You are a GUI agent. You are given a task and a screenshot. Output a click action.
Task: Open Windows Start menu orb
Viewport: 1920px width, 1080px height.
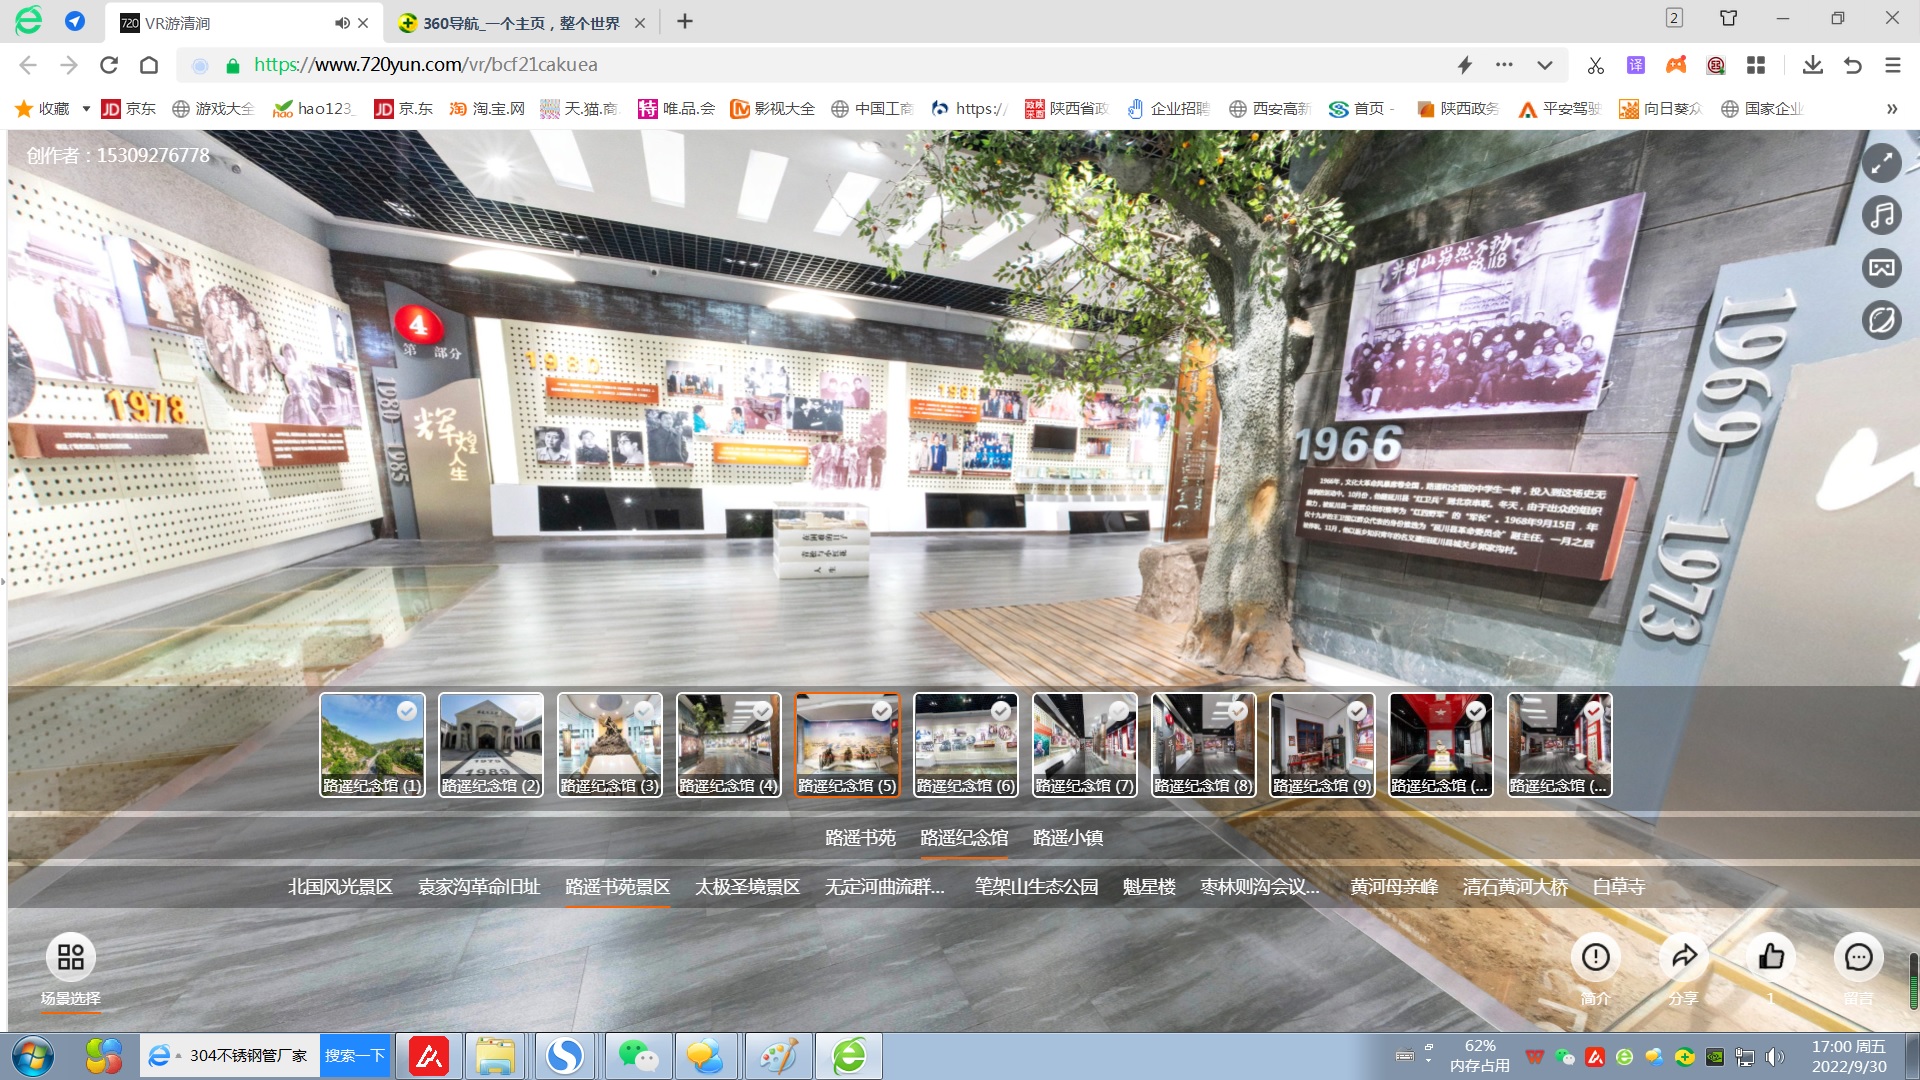(x=33, y=1056)
